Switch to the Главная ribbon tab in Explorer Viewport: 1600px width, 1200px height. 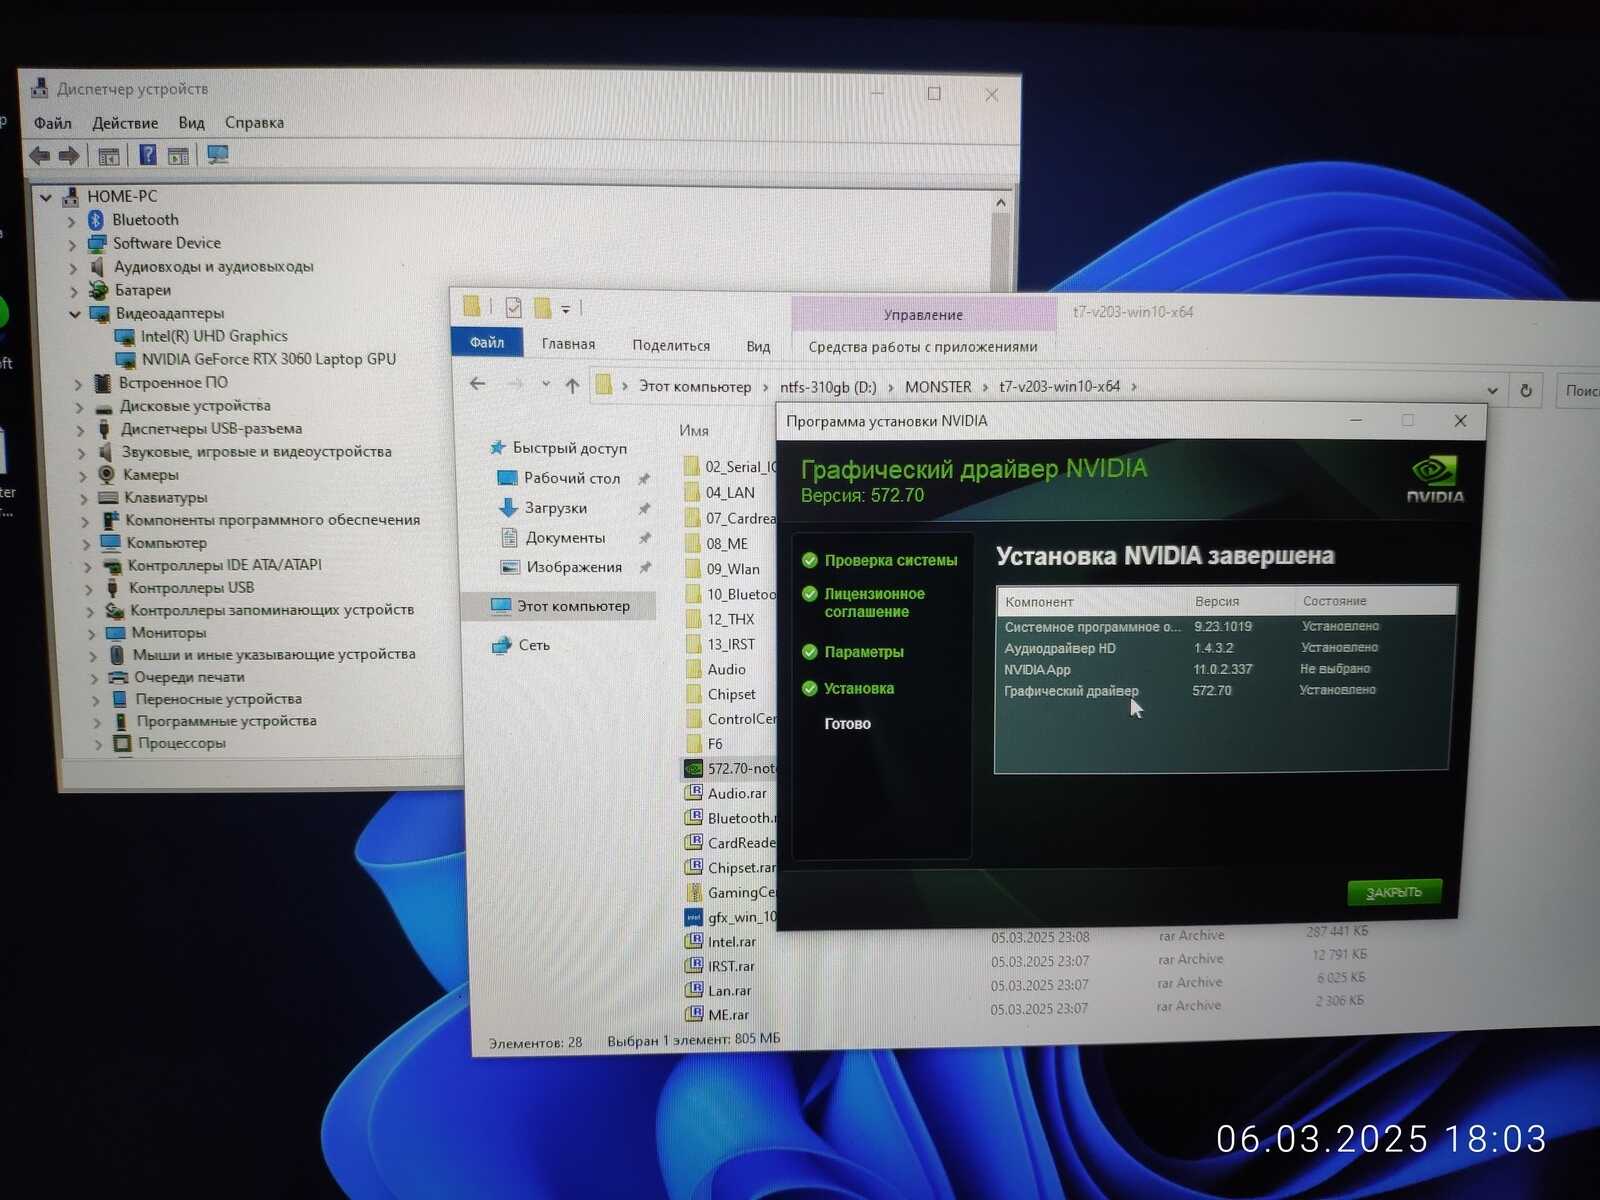568,344
